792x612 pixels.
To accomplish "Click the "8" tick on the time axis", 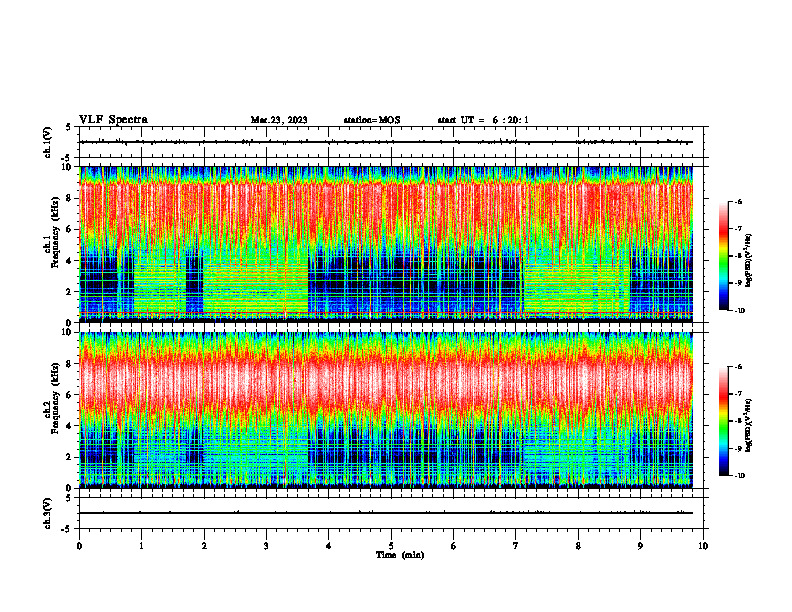I will (x=578, y=546).
